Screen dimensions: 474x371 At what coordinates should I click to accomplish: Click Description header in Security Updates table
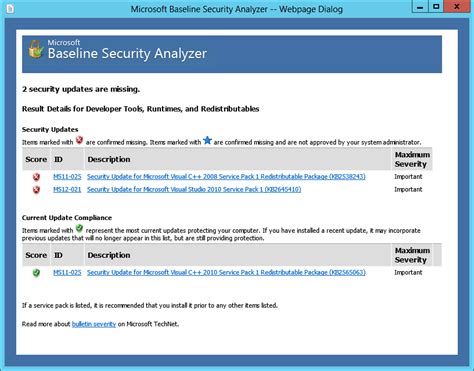point(109,159)
